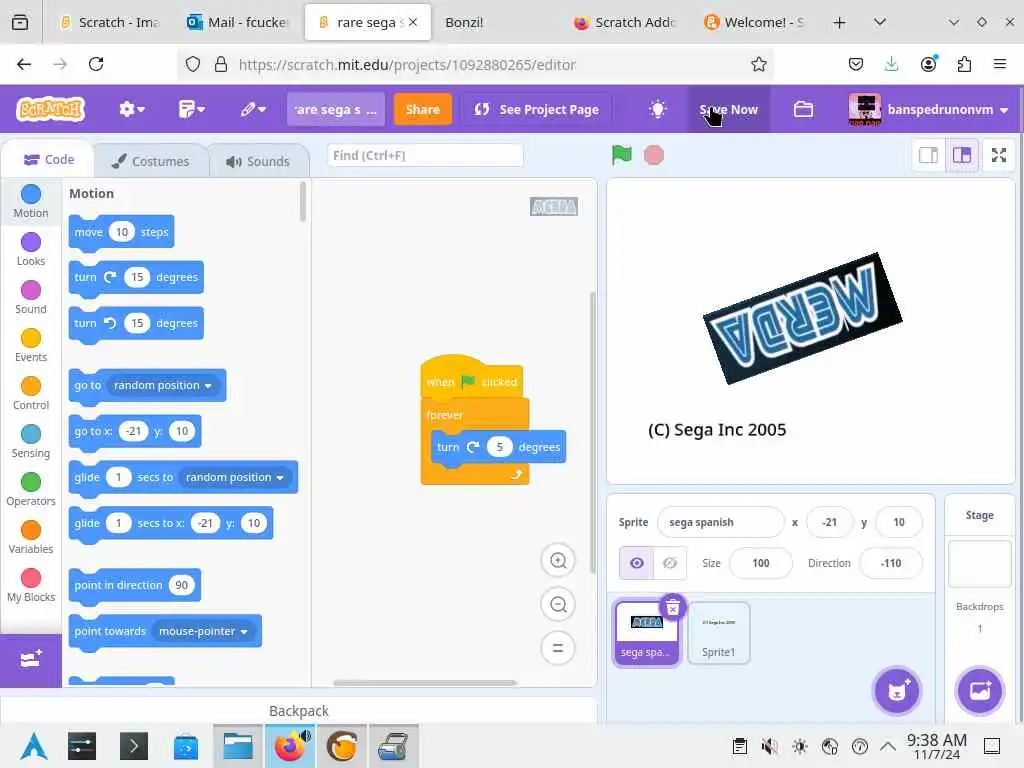Screen dimensions: 1024x768
Task: Open the settings gear menu
Action: pyautogui.click(x=131, y=109)
